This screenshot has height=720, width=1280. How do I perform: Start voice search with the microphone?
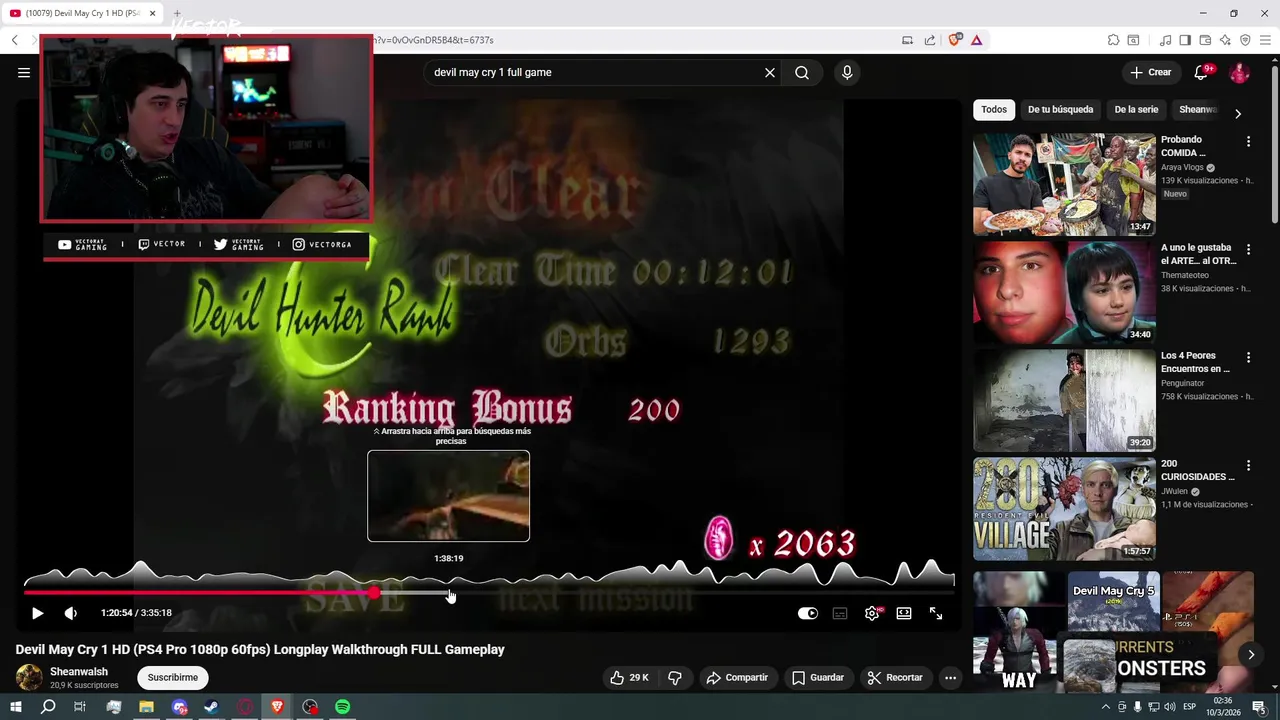tap(847, 72)
